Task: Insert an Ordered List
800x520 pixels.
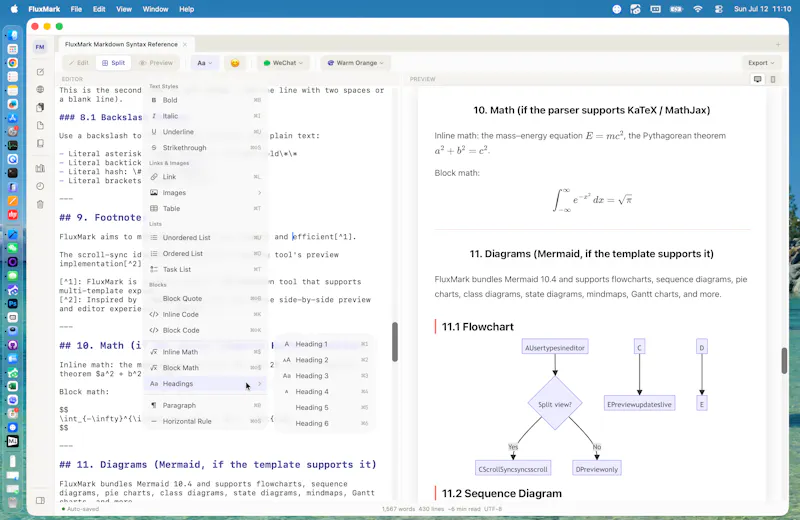Action: (205, 253)
